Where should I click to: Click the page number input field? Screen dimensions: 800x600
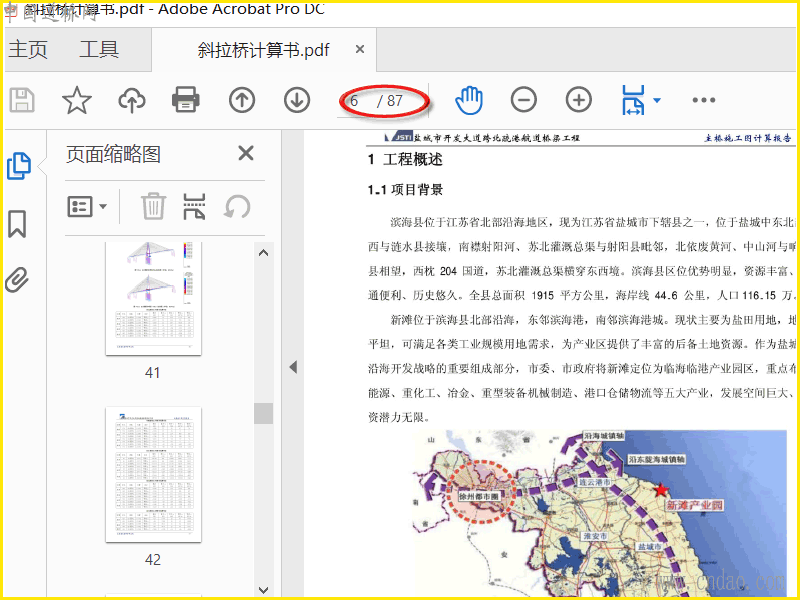click(358, 101)
